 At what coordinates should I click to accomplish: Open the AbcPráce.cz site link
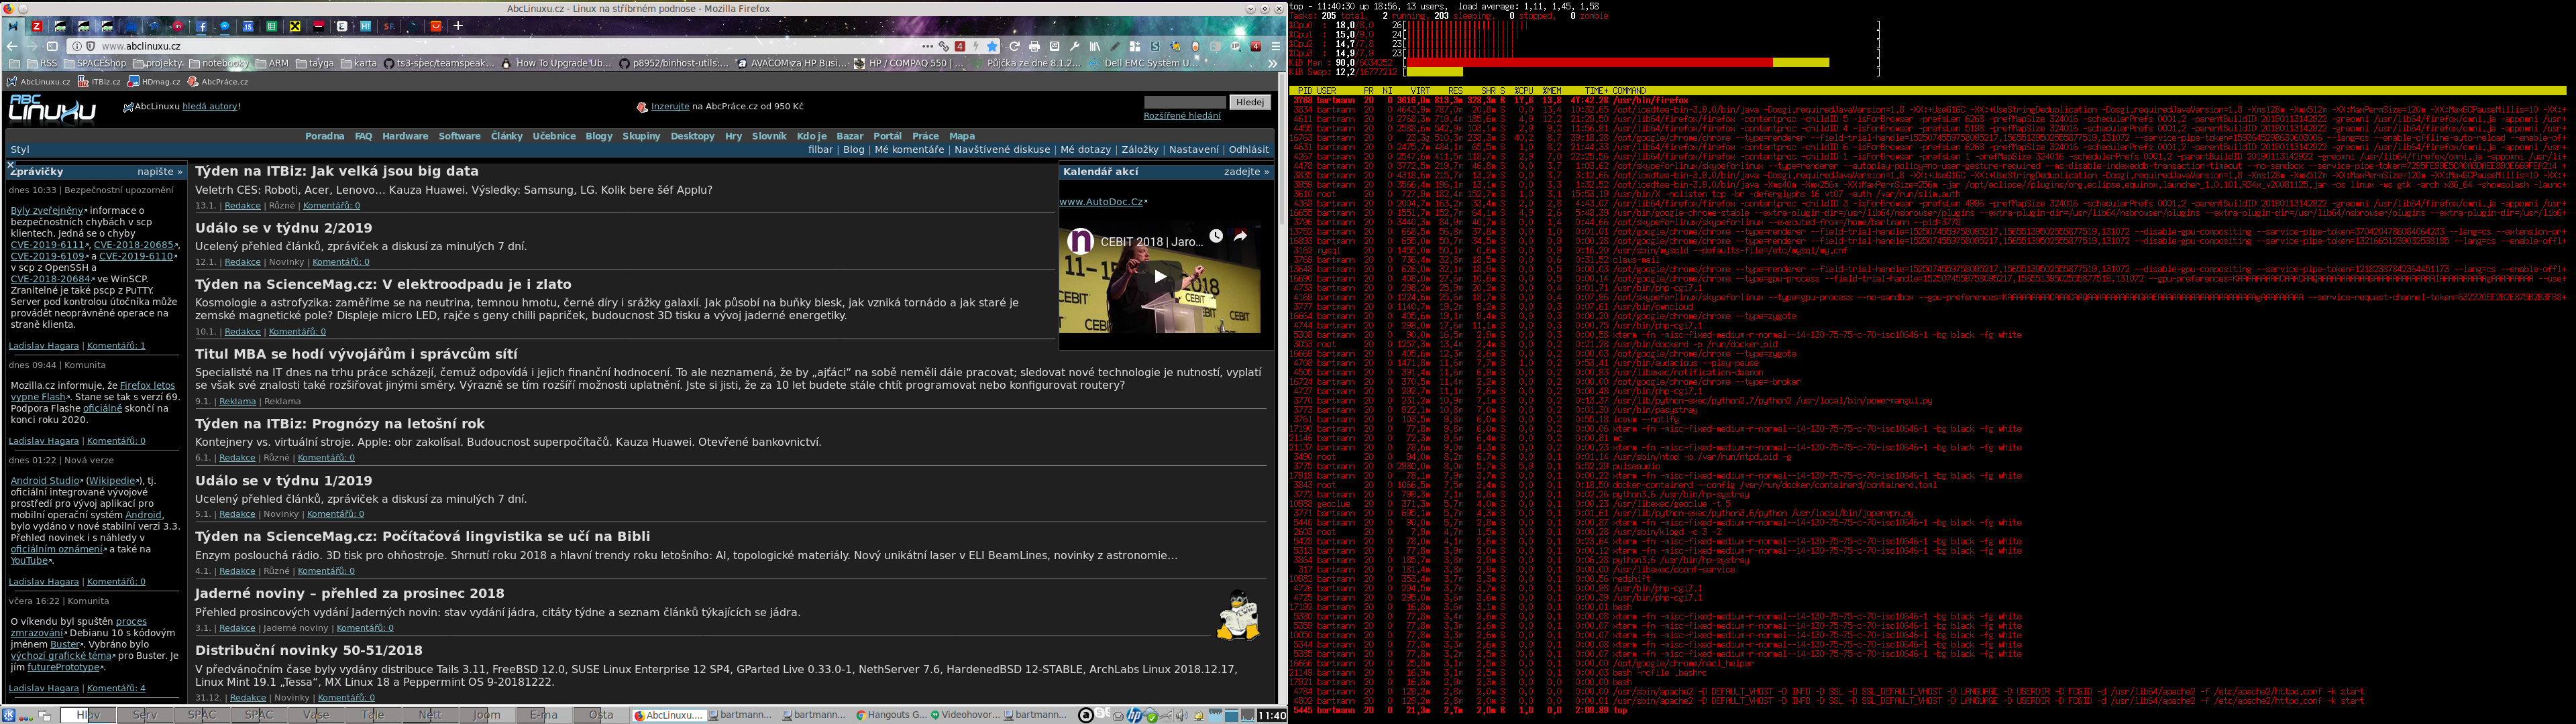coord(218,82)
